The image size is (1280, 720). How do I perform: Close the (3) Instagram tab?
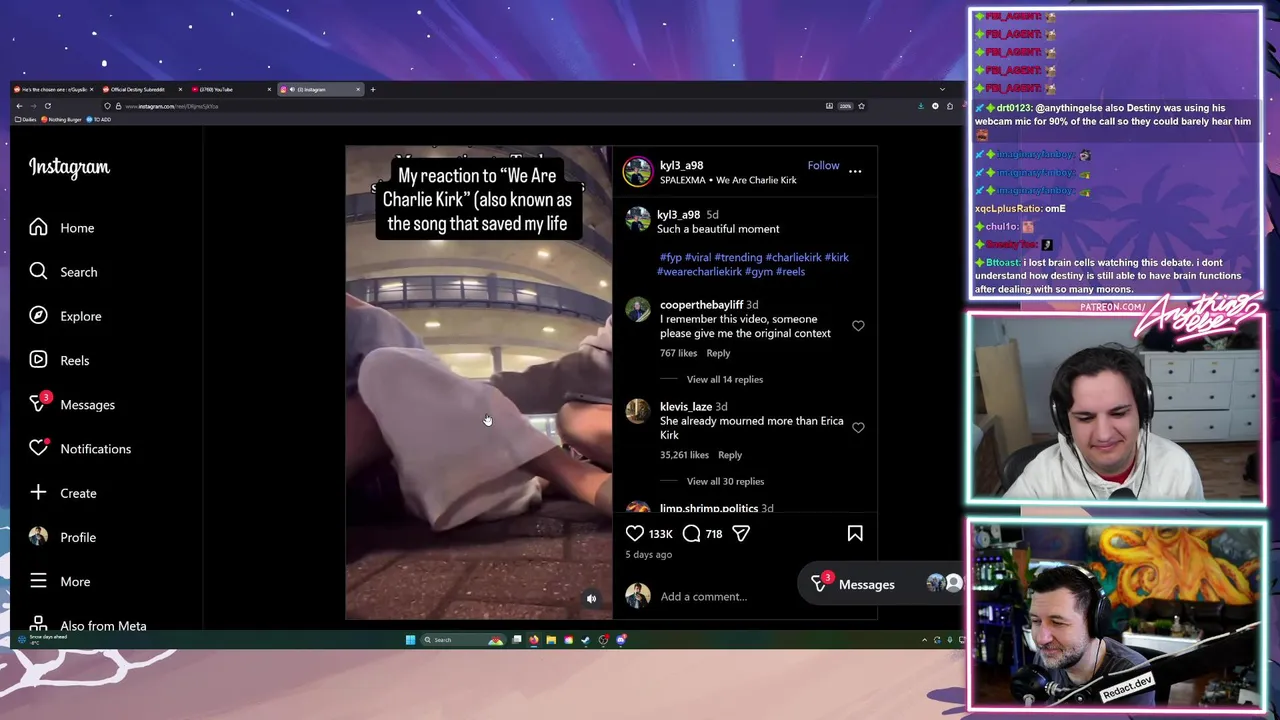(358, 89)
